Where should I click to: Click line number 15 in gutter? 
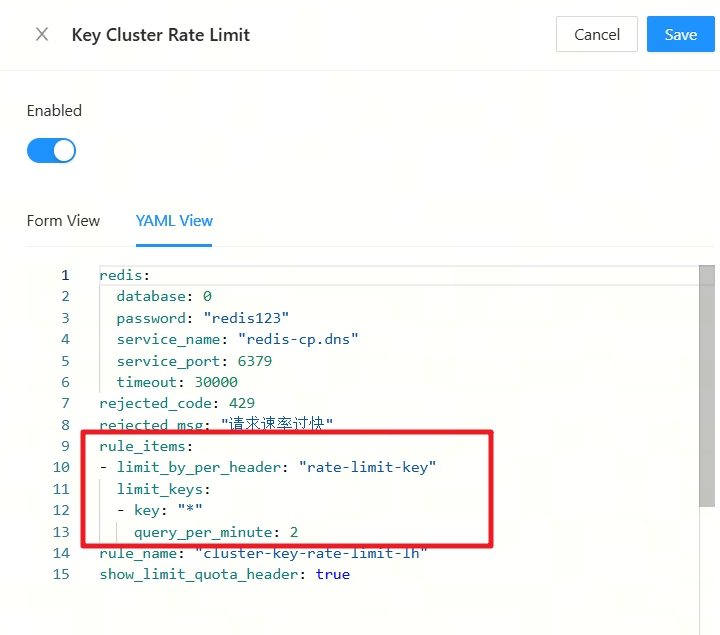click(61, 574)
